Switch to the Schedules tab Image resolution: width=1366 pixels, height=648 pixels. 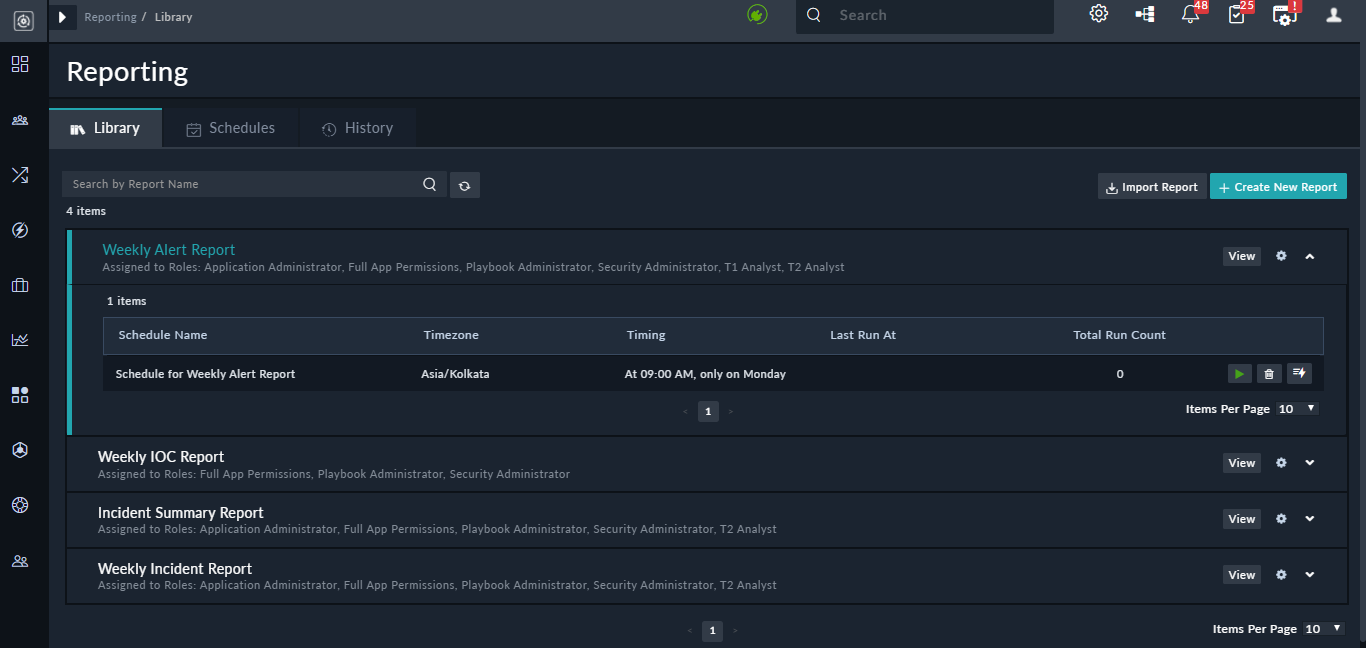231,128
